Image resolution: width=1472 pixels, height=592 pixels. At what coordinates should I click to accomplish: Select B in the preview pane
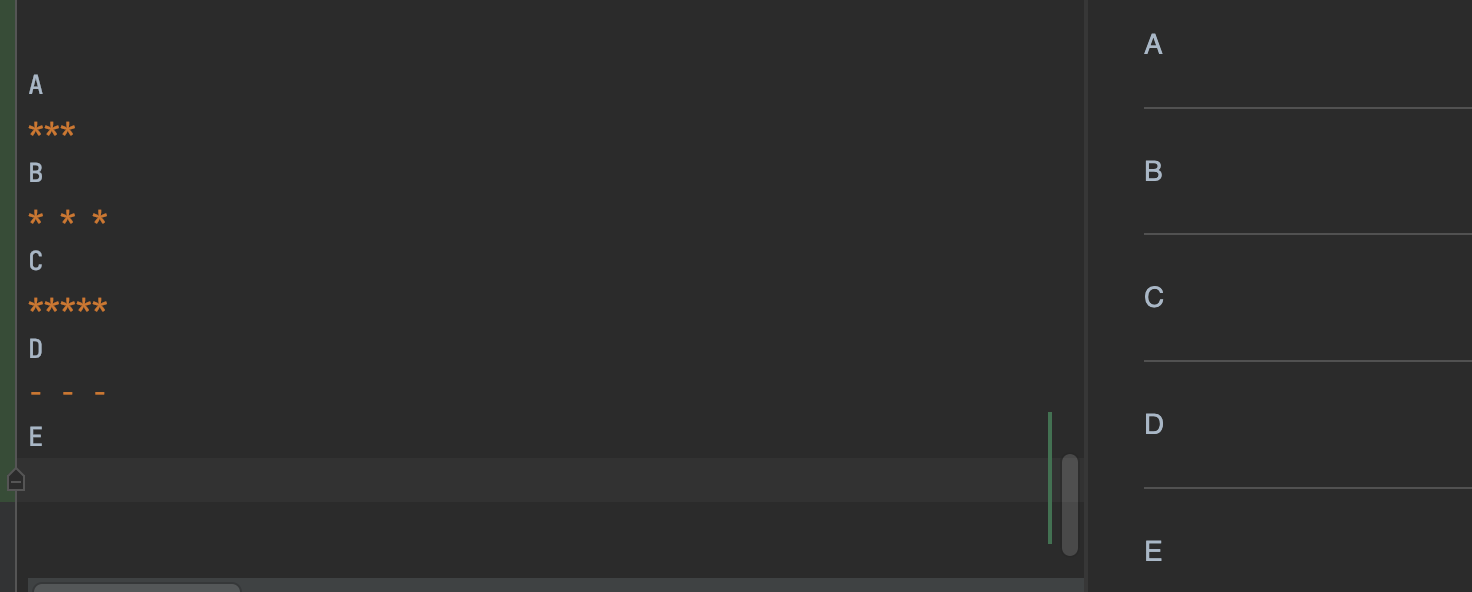click(1153, 172)
